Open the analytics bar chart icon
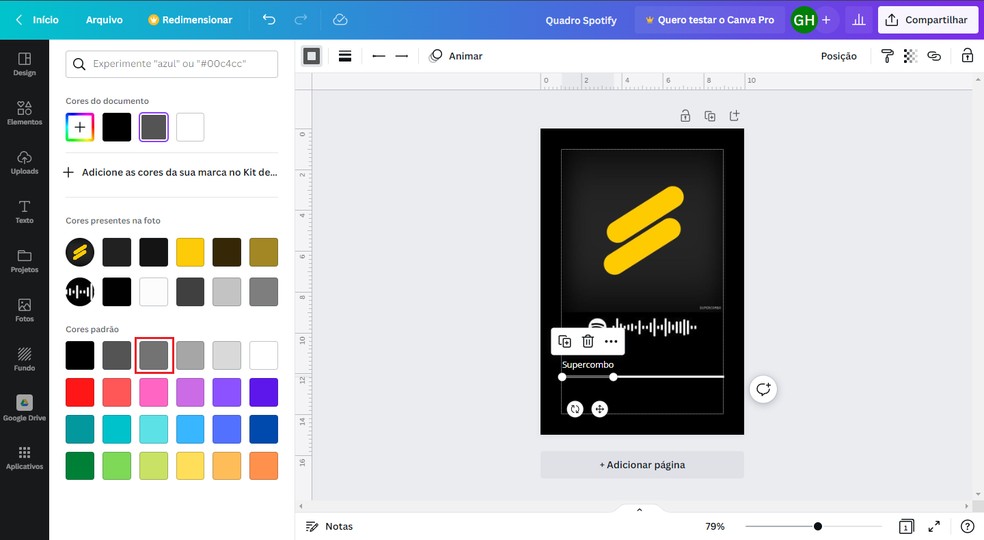The image size is (984, 540). [x=857, y=20]
